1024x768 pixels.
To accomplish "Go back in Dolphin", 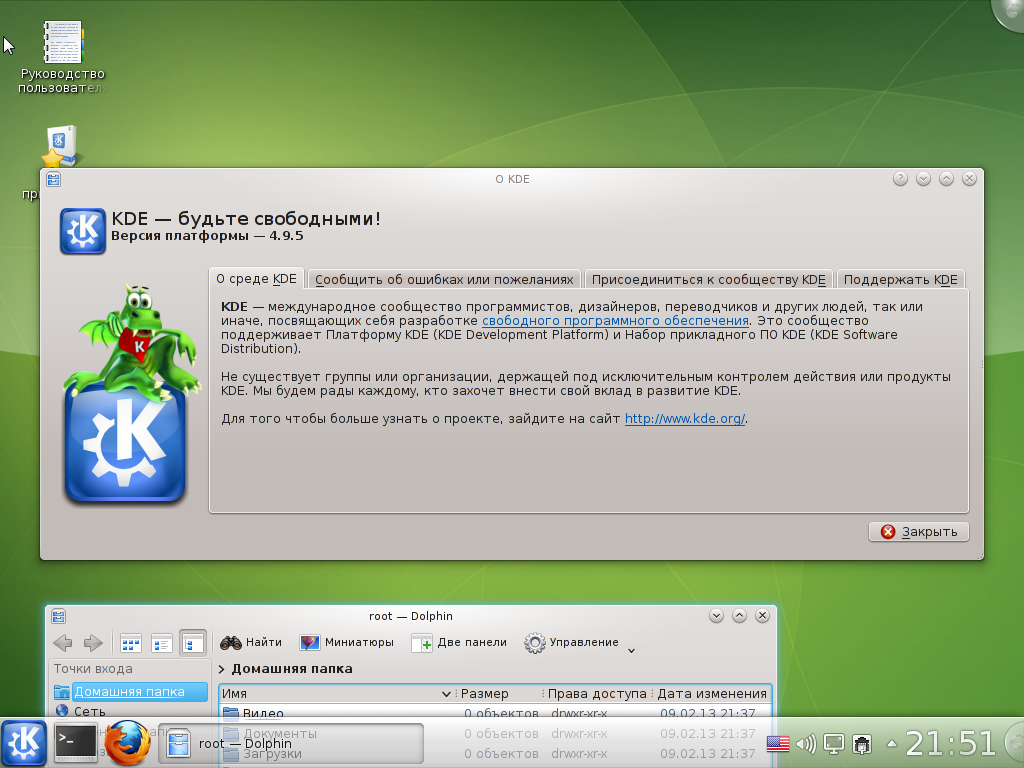I will [63, 643].
